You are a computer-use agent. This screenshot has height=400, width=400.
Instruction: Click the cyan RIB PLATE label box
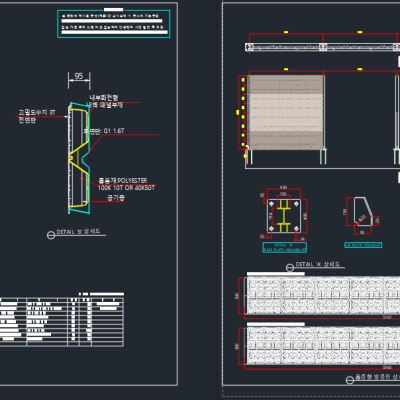pos(363,245)
